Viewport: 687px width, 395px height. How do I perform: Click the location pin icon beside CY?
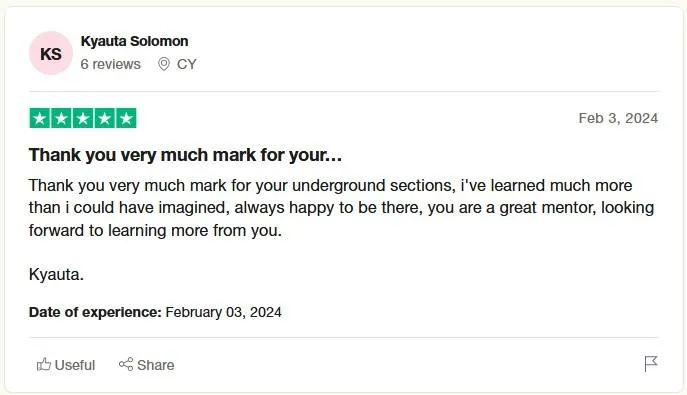163,64
